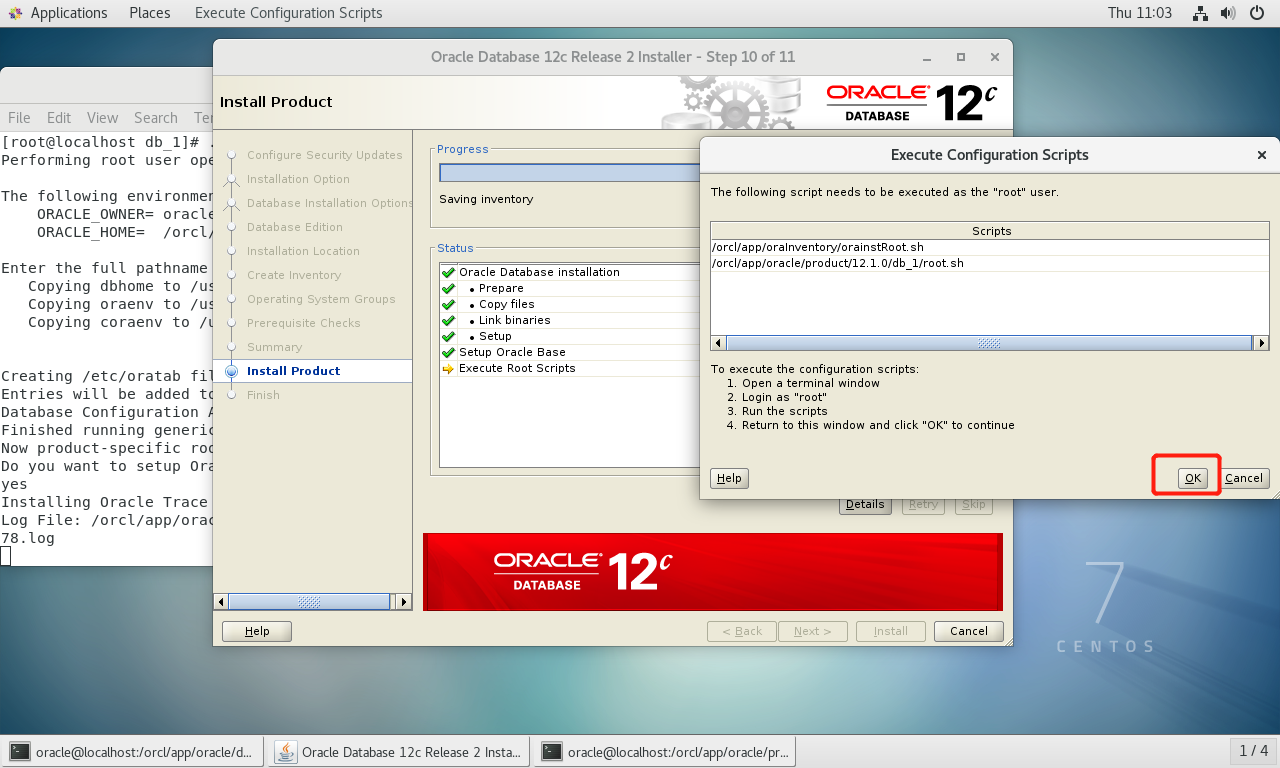Cancel the Execute Configuration Scripts dialog
The image size is (1280, 768).
point(1244,478)
